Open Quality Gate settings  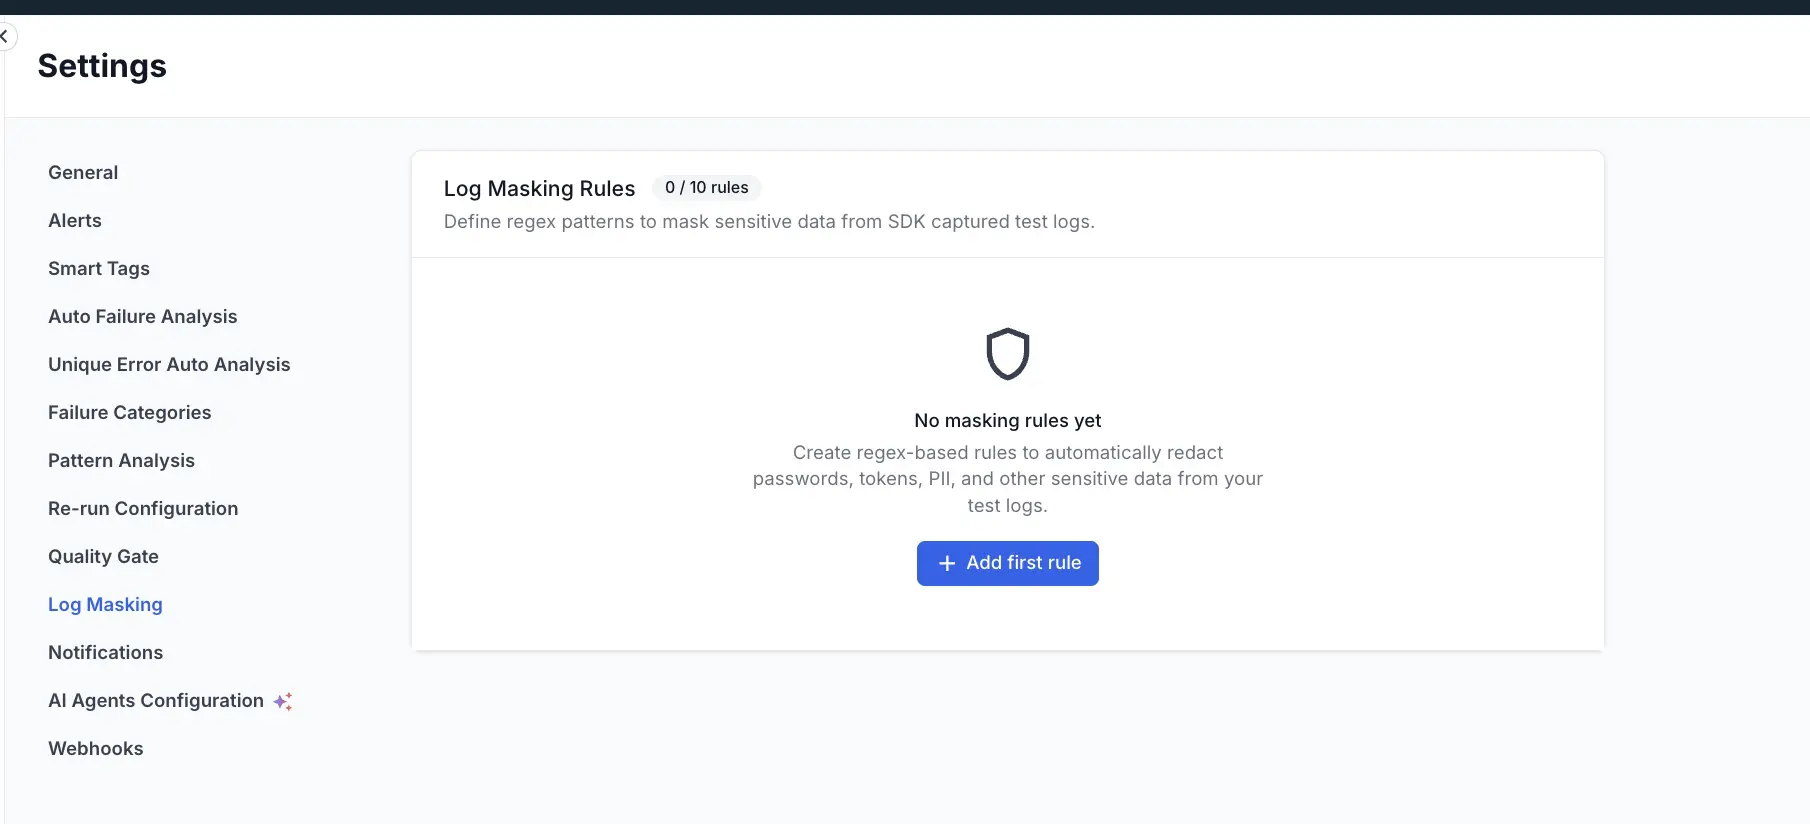104,556
